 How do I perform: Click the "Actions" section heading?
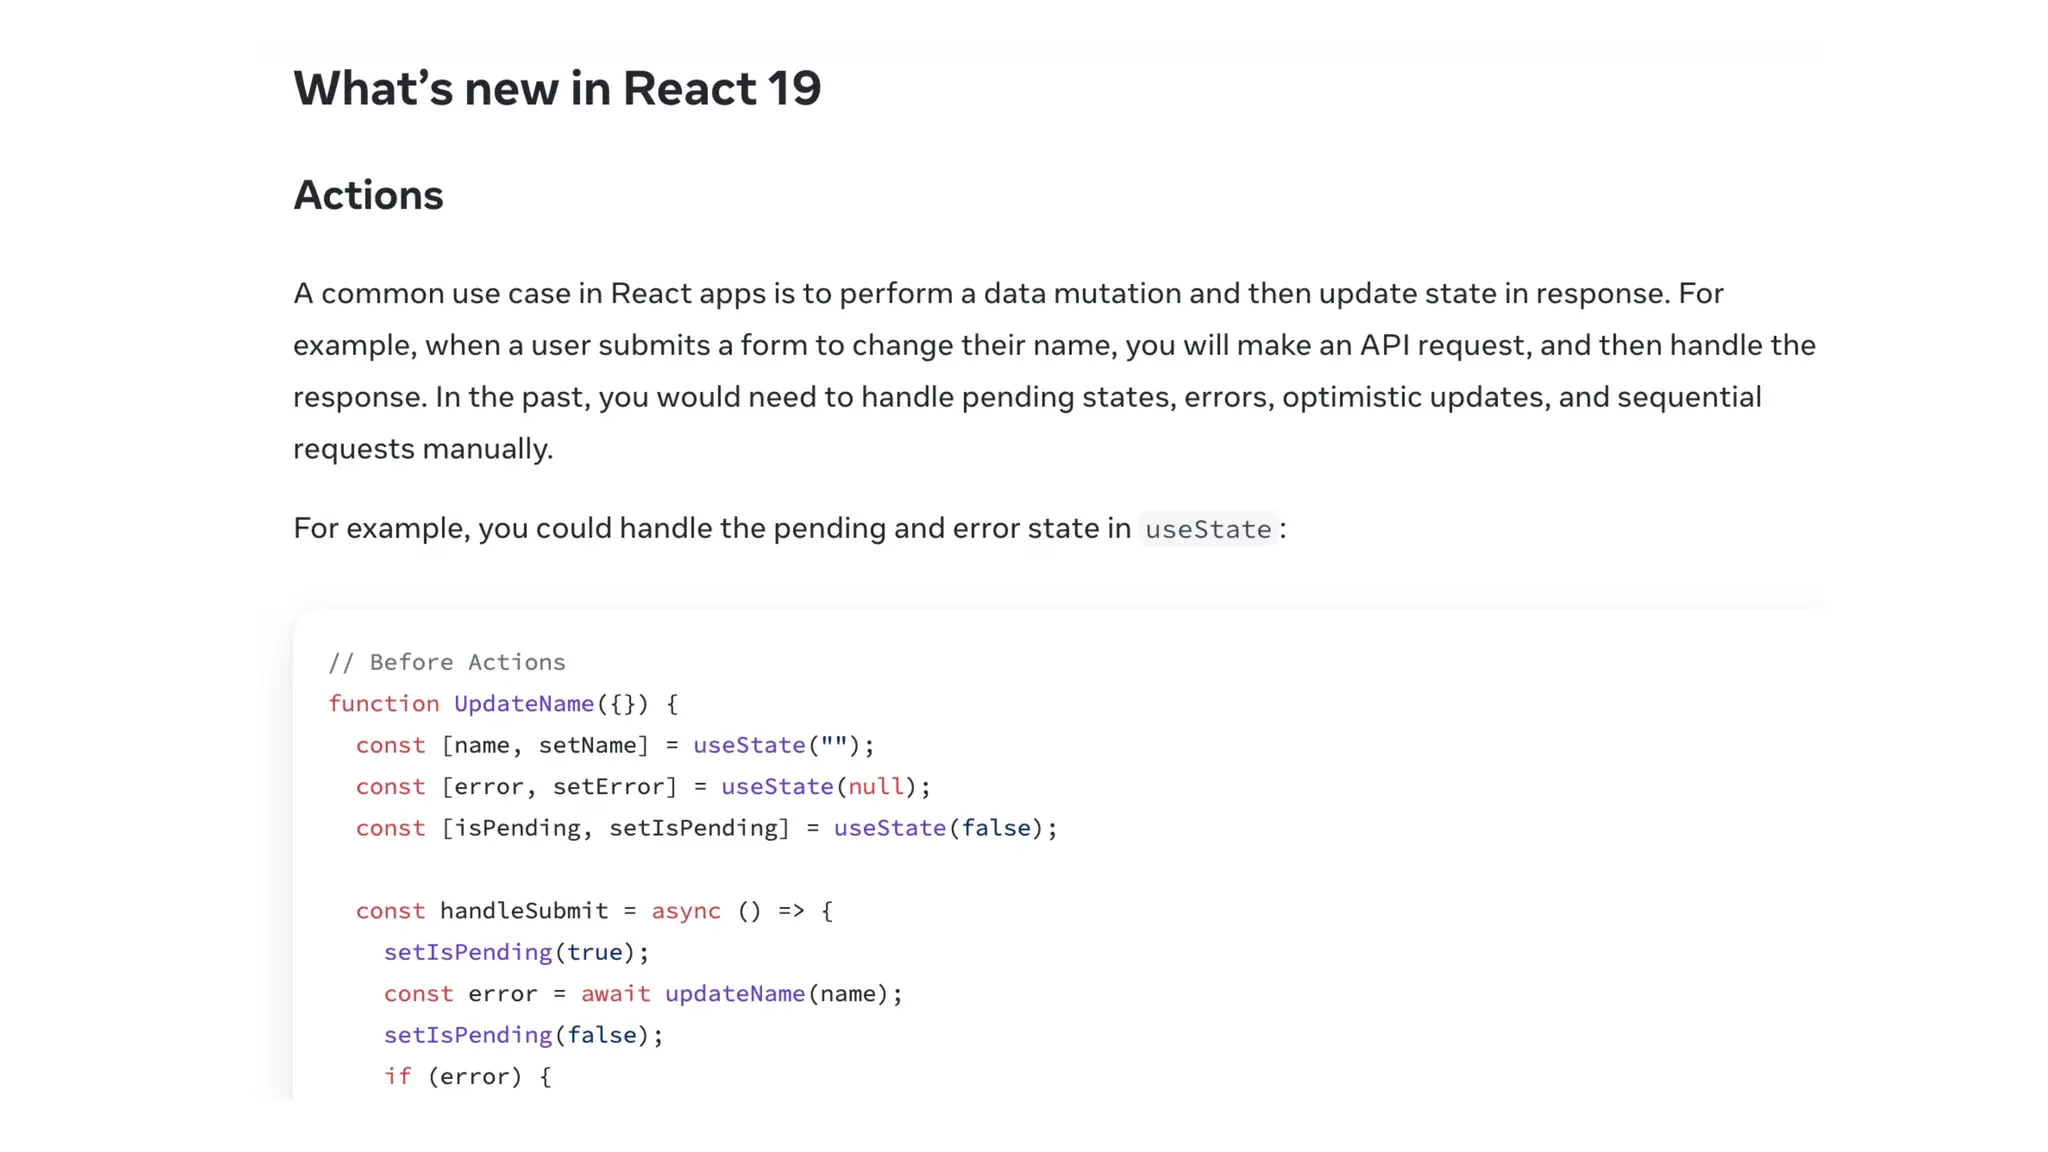367,195
